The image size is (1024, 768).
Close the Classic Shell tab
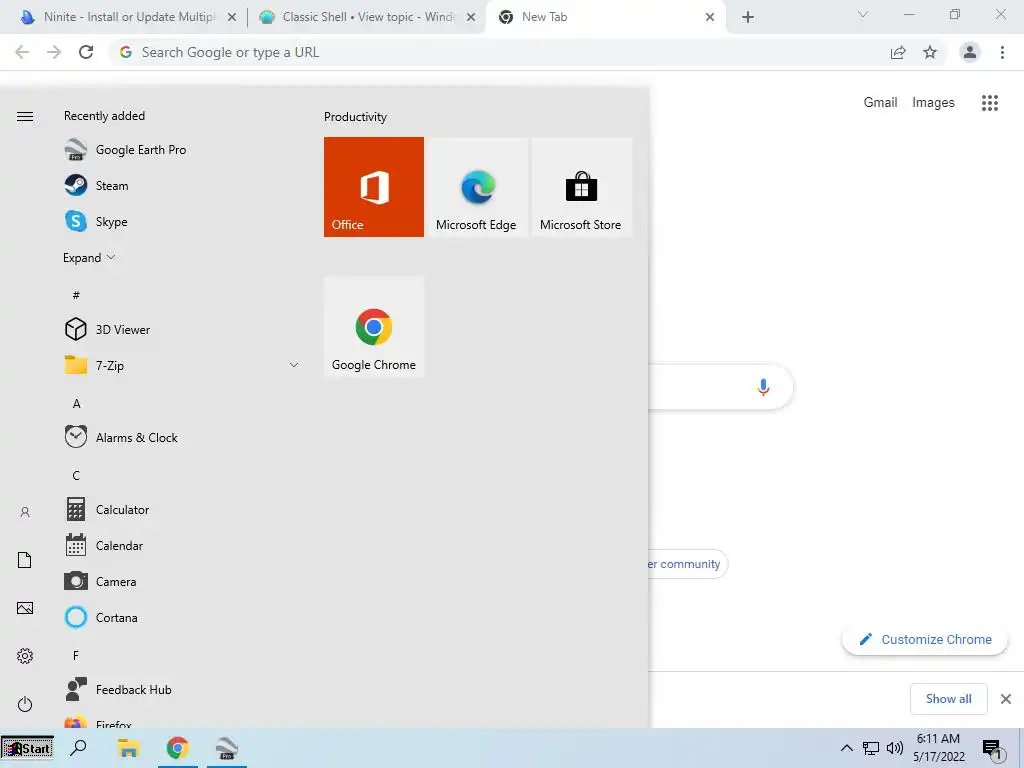(x=471, y=17)
